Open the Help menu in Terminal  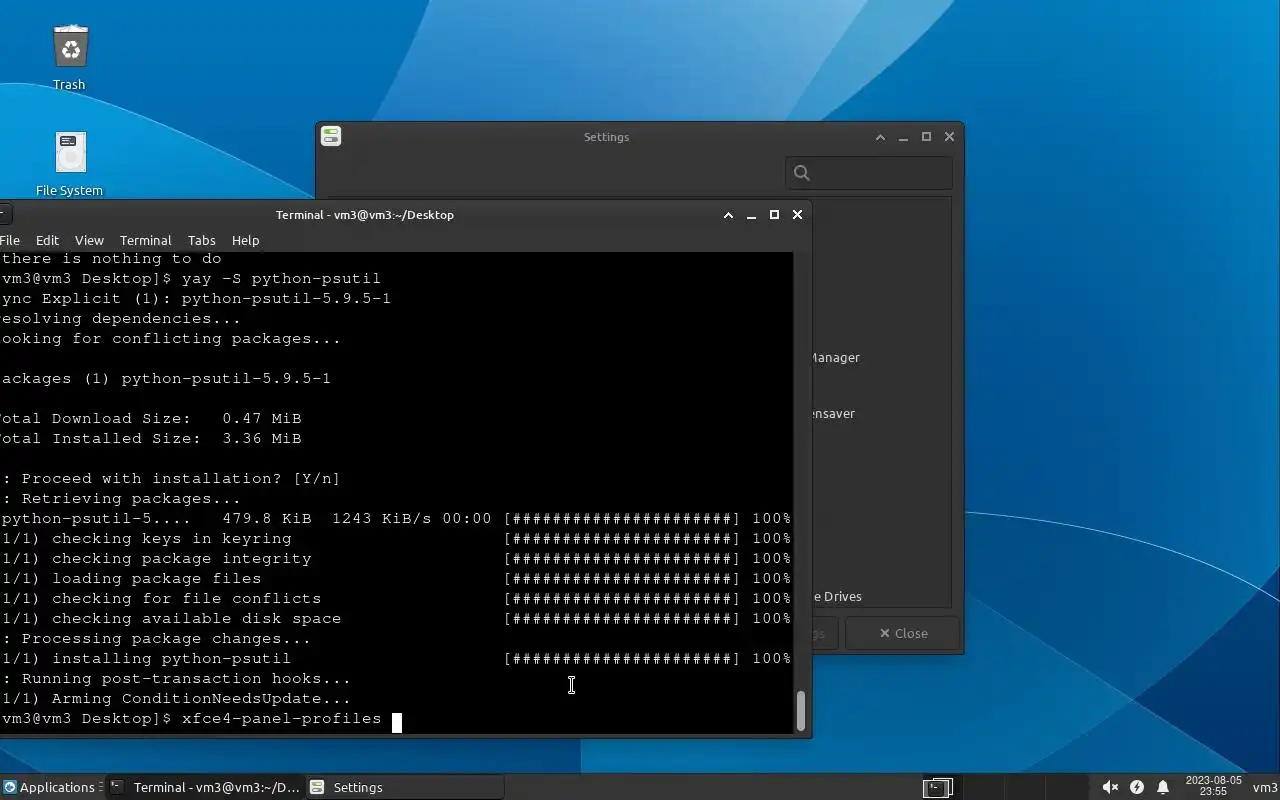[x=245, y=240]
